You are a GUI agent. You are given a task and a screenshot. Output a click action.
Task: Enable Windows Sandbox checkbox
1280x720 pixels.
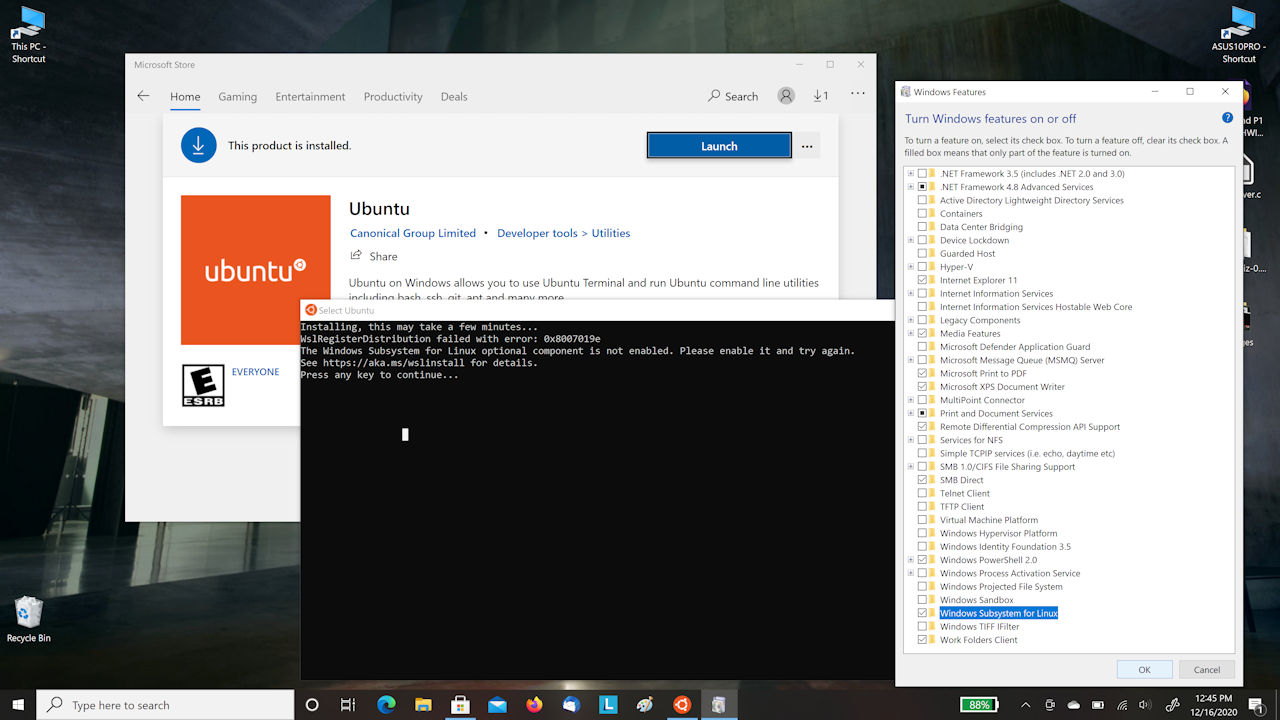pos(922,600)
